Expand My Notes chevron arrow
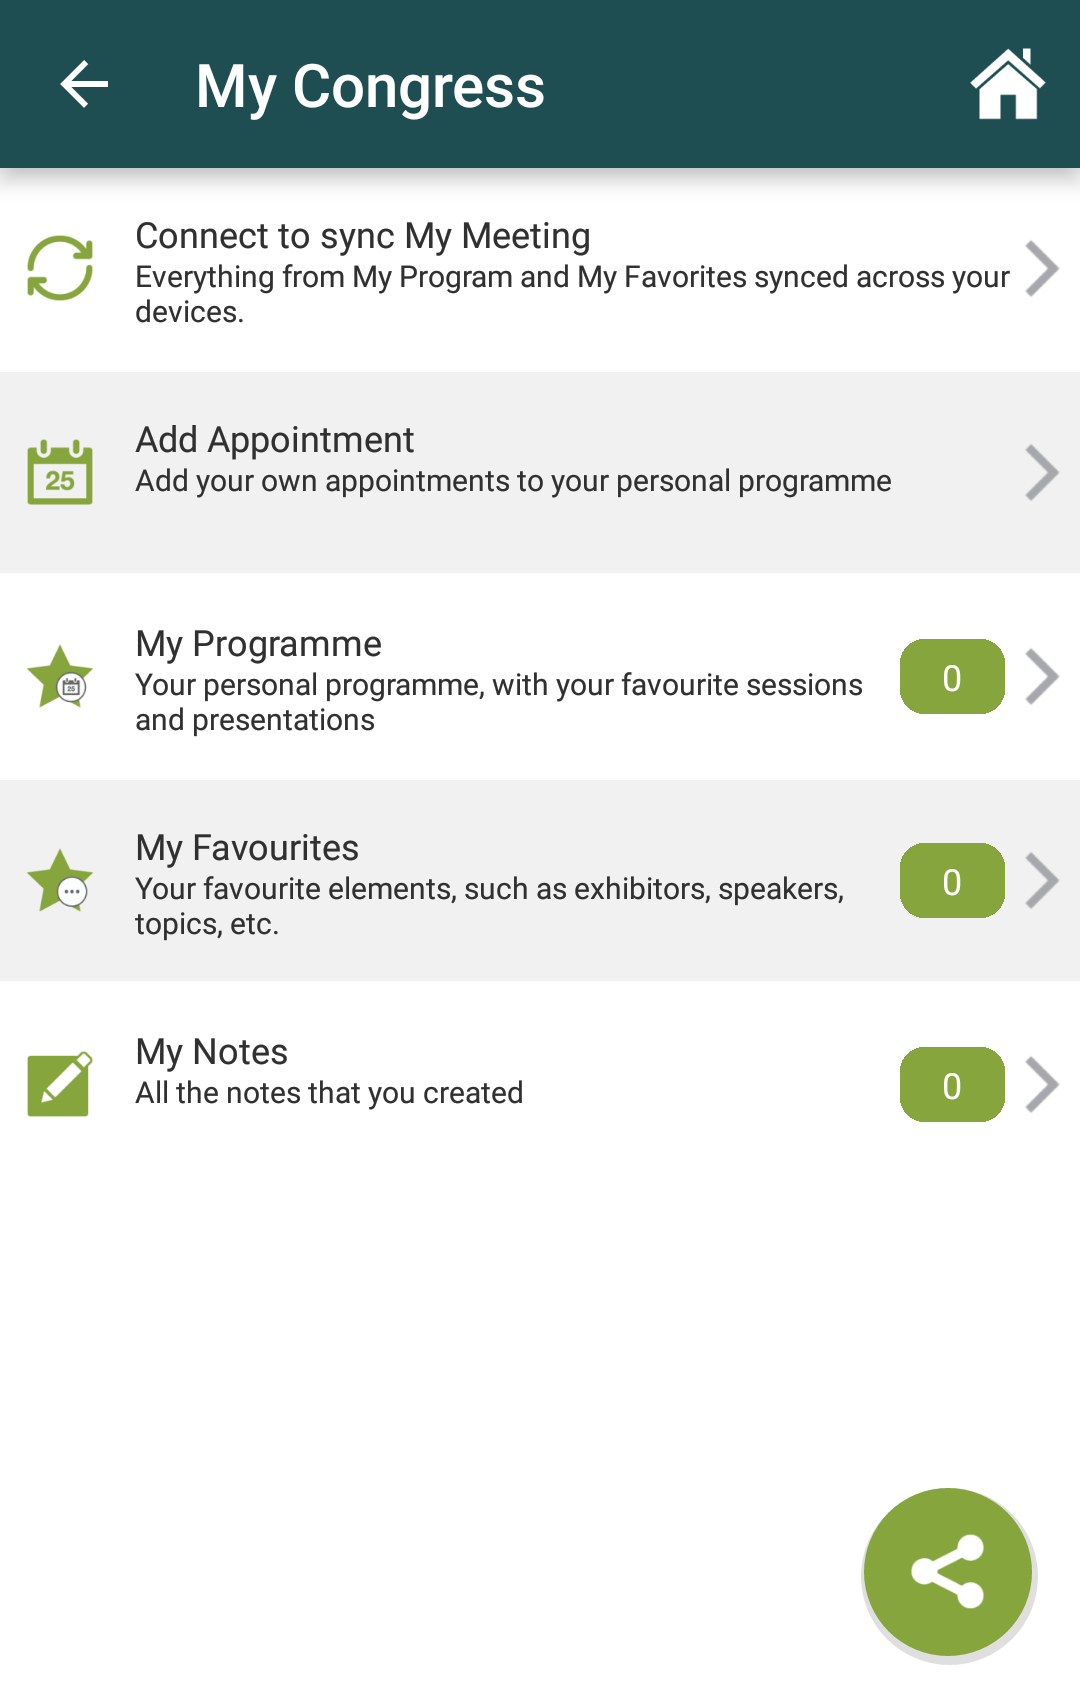 tap(1042, 1085)
